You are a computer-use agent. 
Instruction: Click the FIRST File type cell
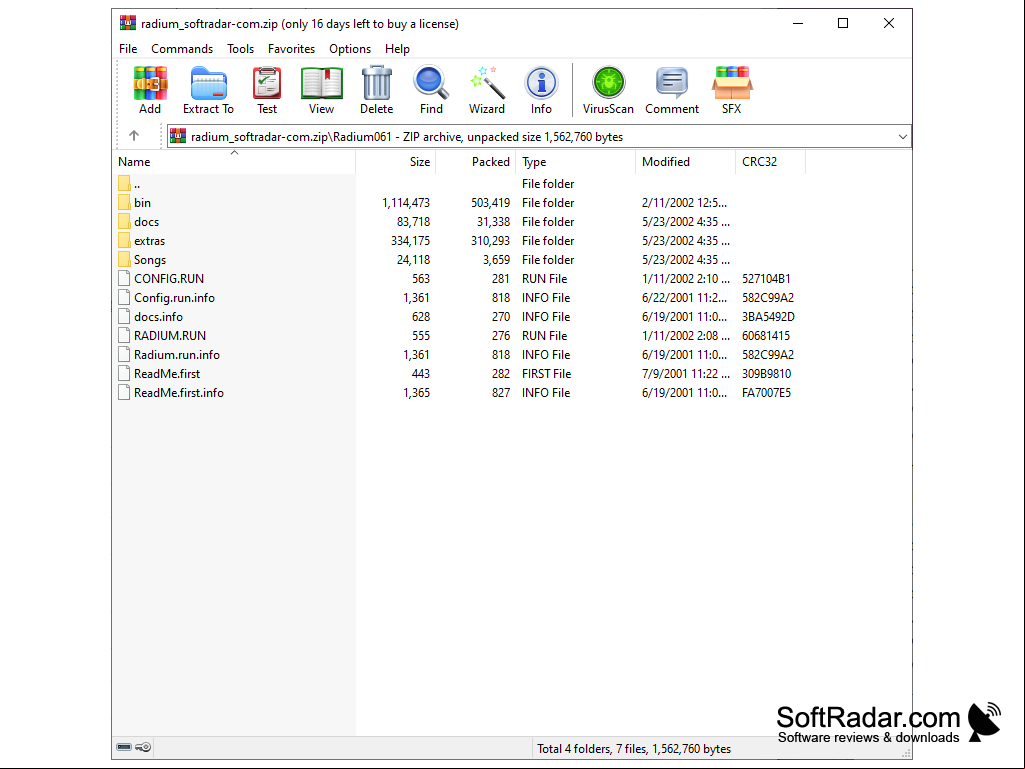point(546,373)
